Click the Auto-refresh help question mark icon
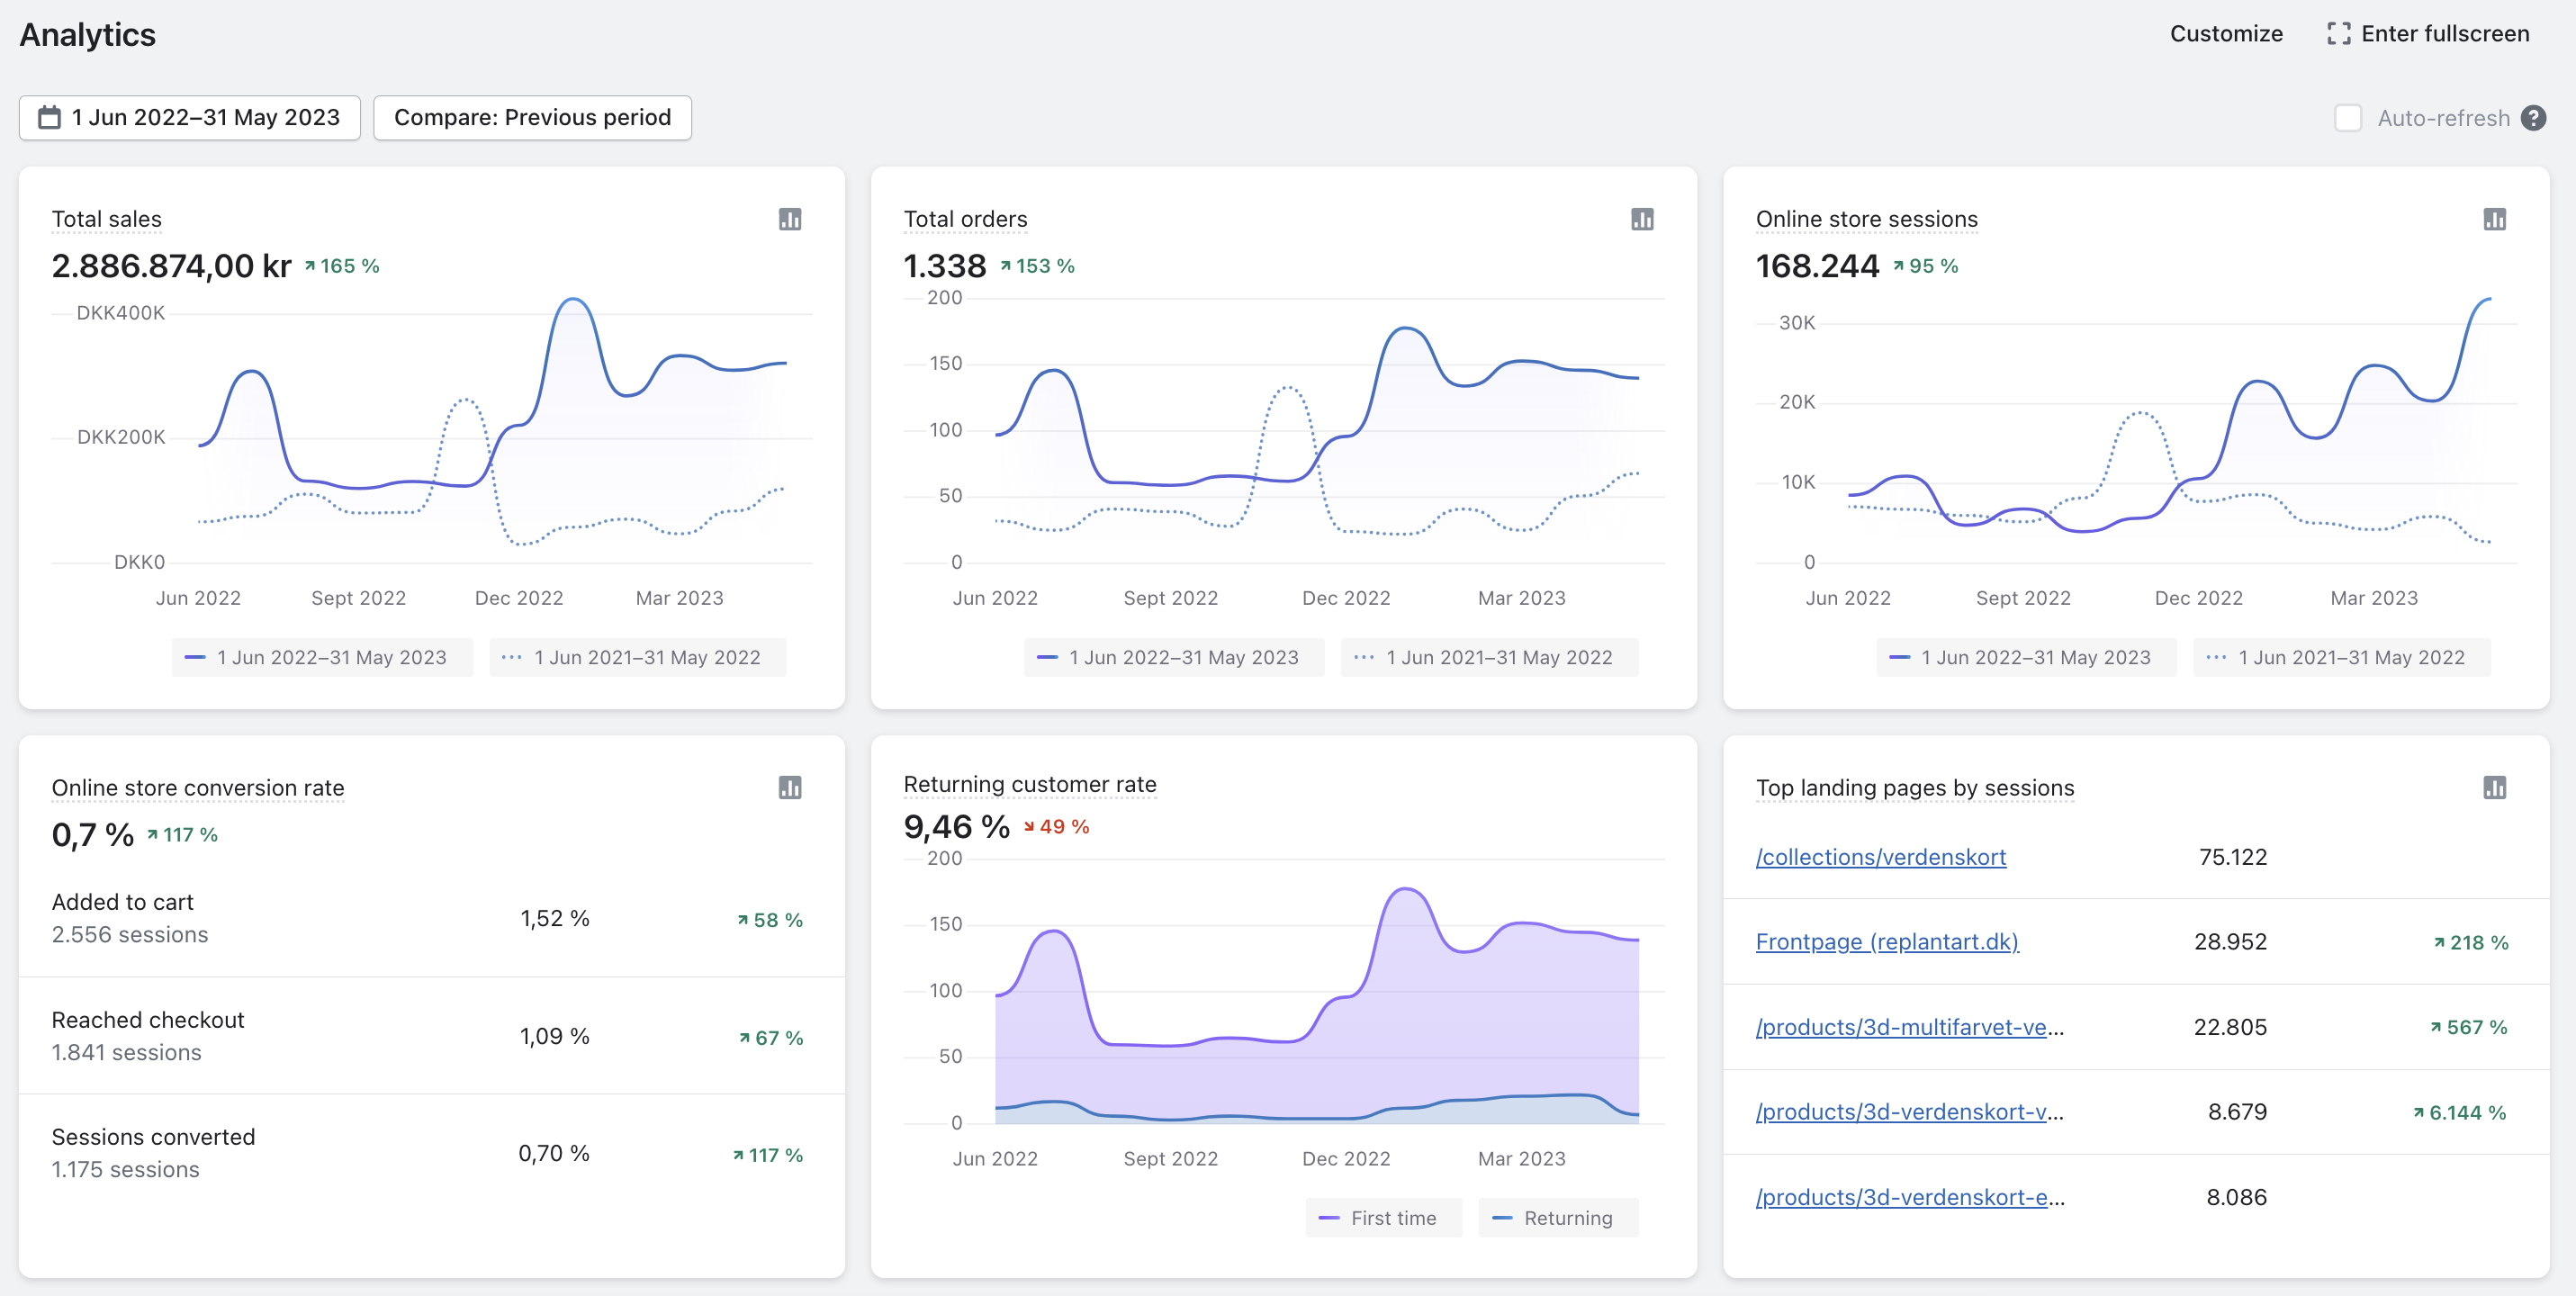The width and height of the screenshot is (2576, 1296). 2533,118
